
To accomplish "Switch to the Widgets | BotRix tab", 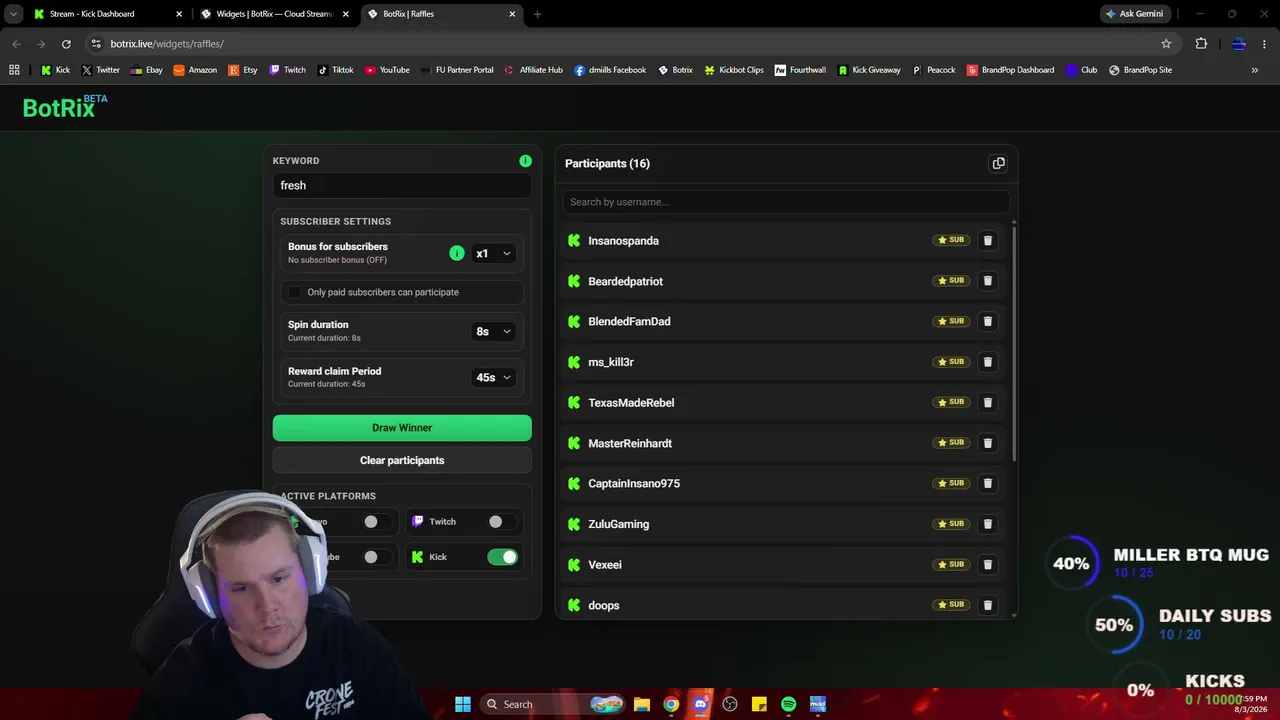I will pyautogui.click(x=272, y=14).
